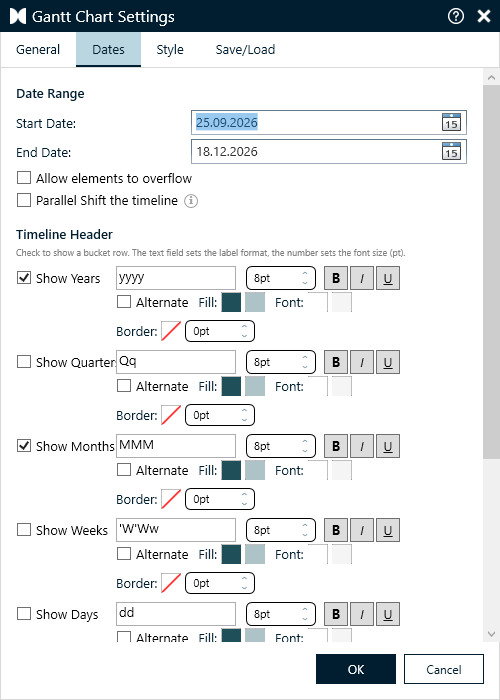Click the Years format field yyyy
Screen dimensions: 500x700
[x=176, y=278]
